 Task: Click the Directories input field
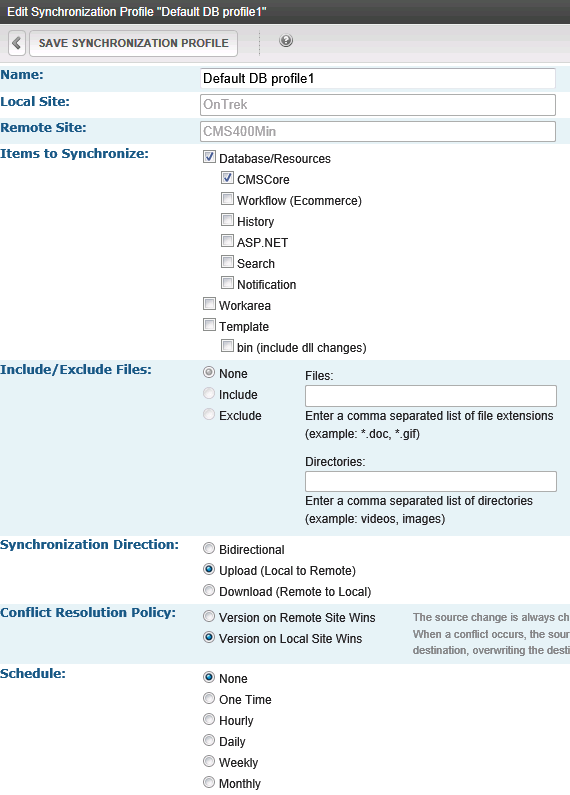pyautogui.click(x=431, y=481)
